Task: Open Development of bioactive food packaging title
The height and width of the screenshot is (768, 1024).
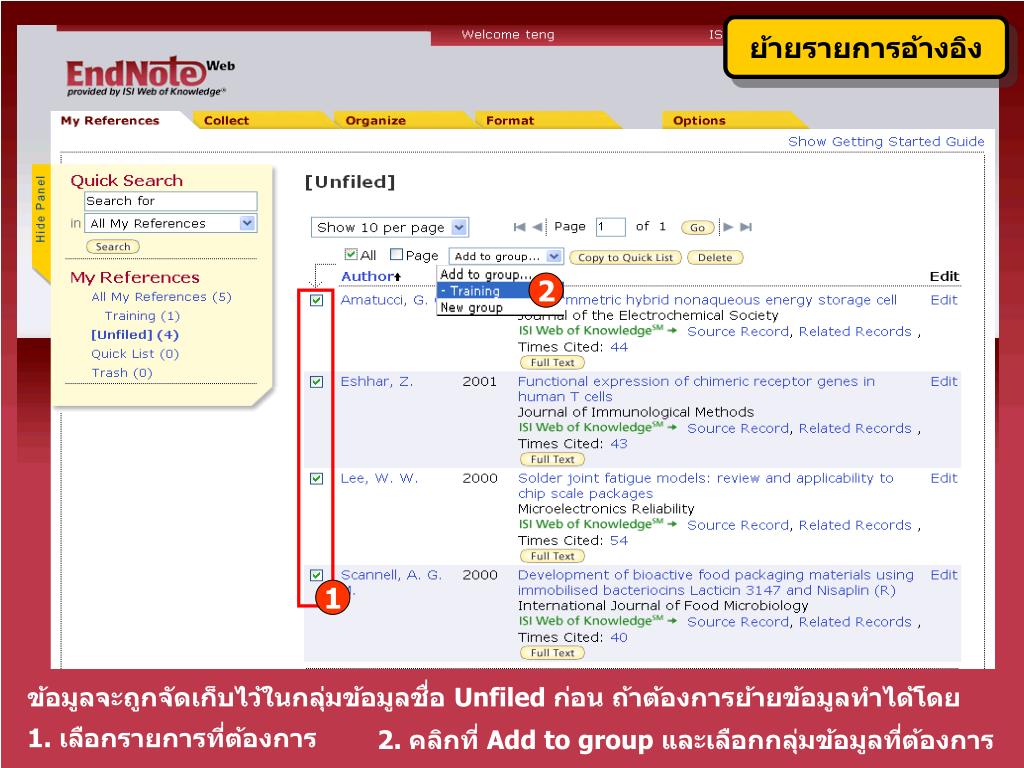Action: click(716, 582)
